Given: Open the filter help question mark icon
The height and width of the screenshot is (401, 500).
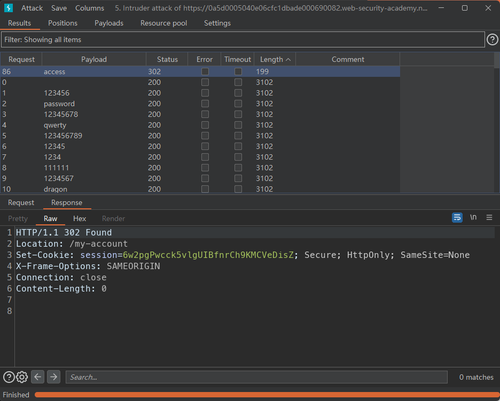Looking at the screenshot, I should point(492,40).
